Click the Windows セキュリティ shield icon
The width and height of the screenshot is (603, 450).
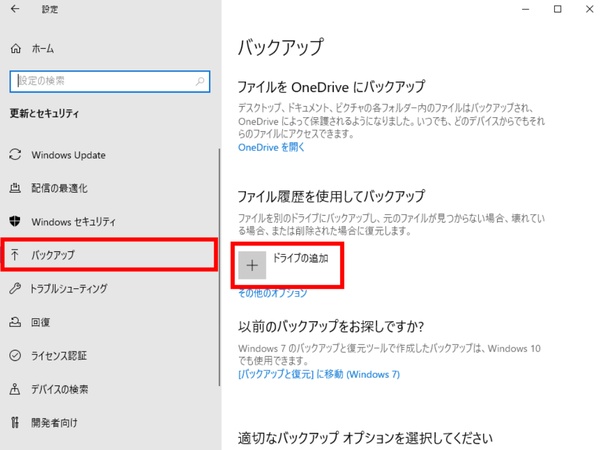[x=15, y=221]
